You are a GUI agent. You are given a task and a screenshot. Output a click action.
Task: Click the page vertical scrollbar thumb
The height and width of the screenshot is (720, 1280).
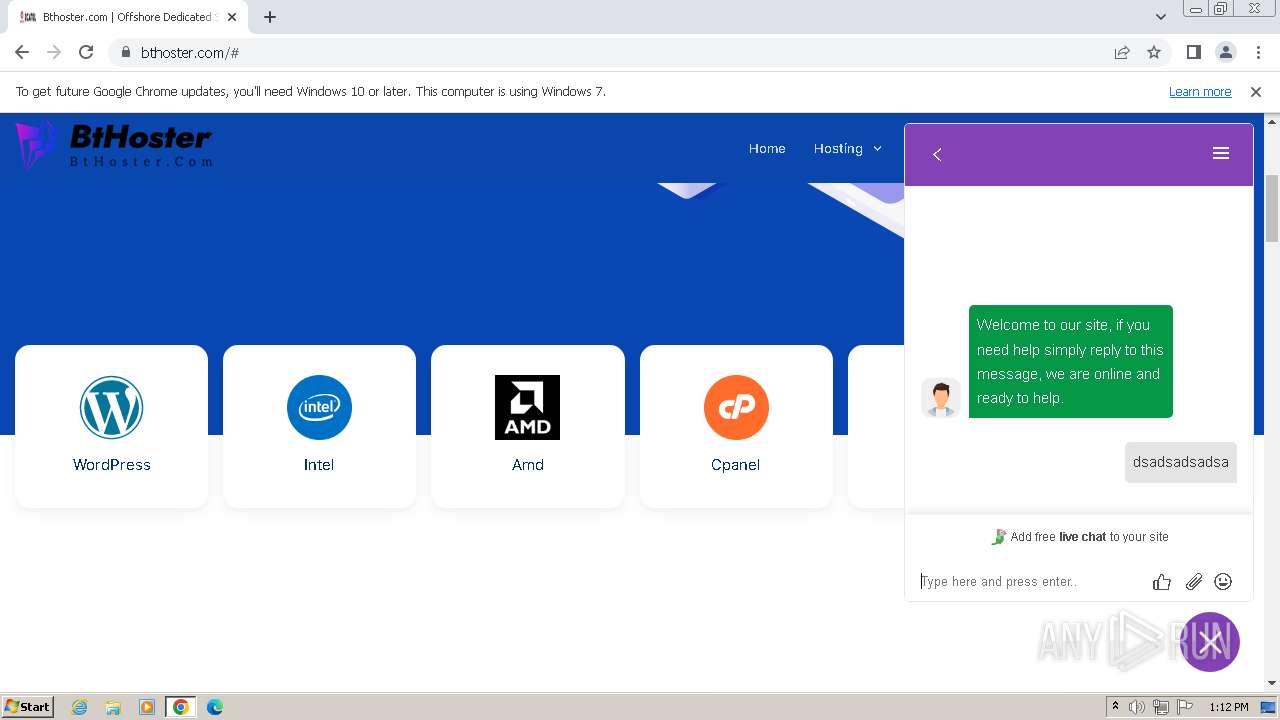1272,208
